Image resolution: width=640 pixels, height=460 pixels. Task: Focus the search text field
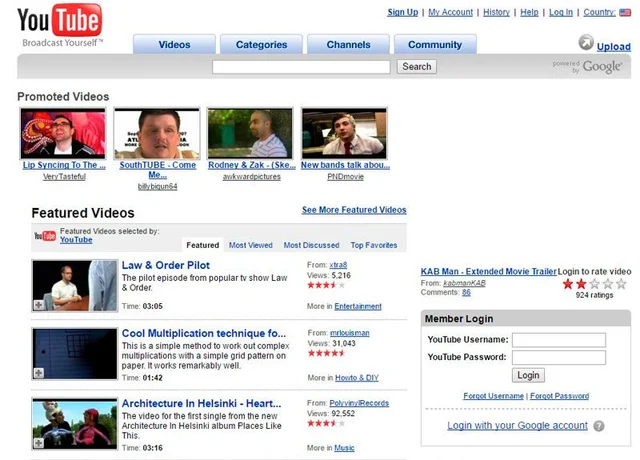[x=301, y=67]
